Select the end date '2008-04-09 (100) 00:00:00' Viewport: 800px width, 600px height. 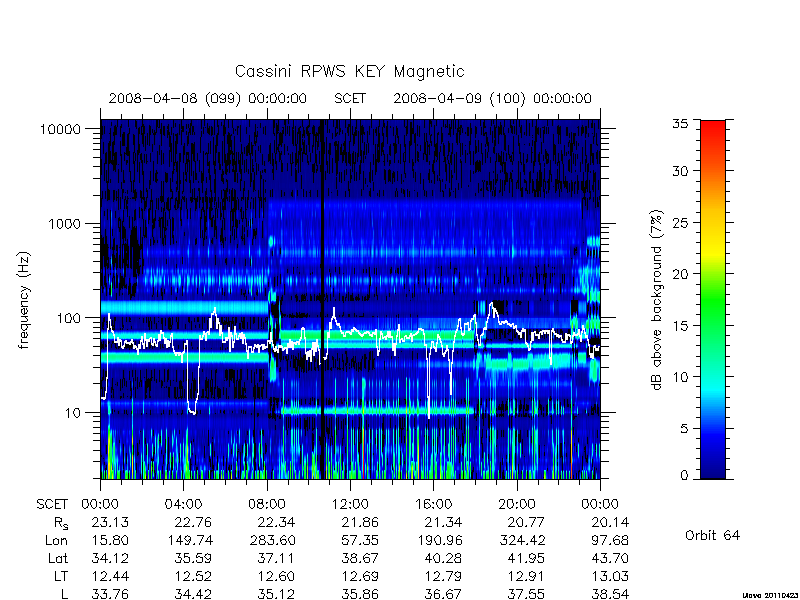492,98
